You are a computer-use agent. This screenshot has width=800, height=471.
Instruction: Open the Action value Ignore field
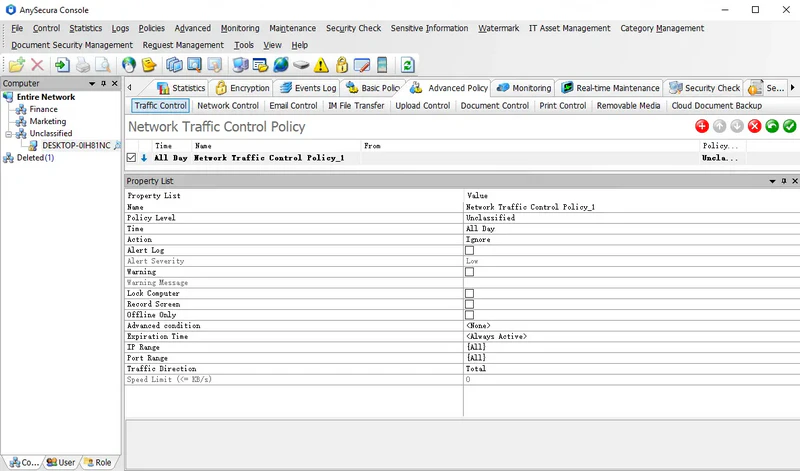632,239
